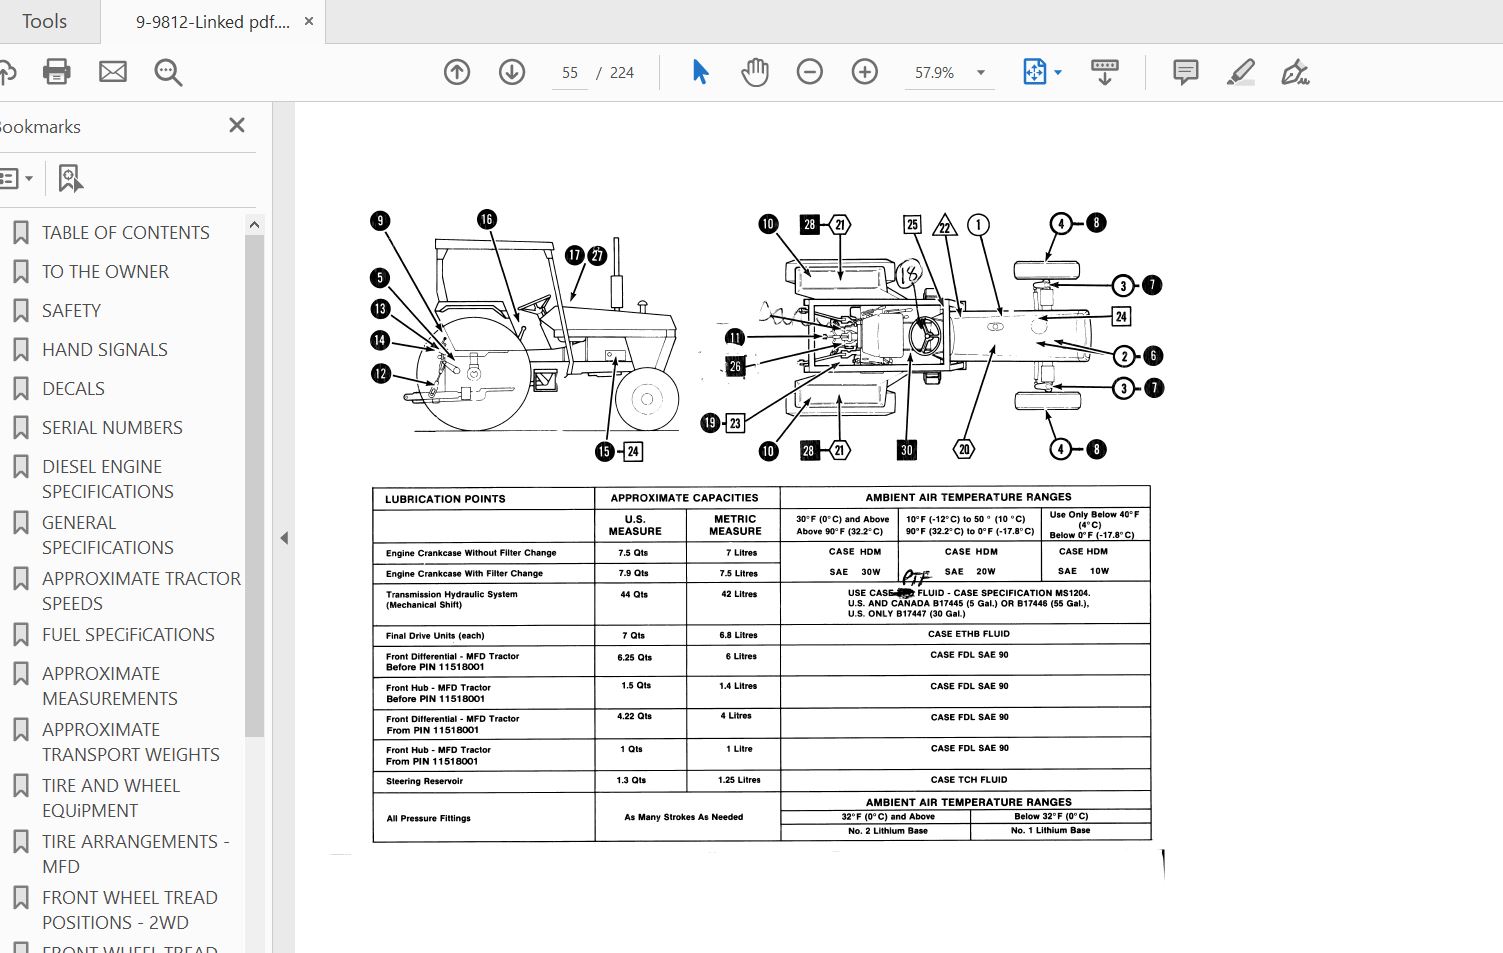The width and height of the screenshot is (1503, 953).
Task: Click the 'APPROXIMATE CAPACITIES' table header
Action: 684,498
